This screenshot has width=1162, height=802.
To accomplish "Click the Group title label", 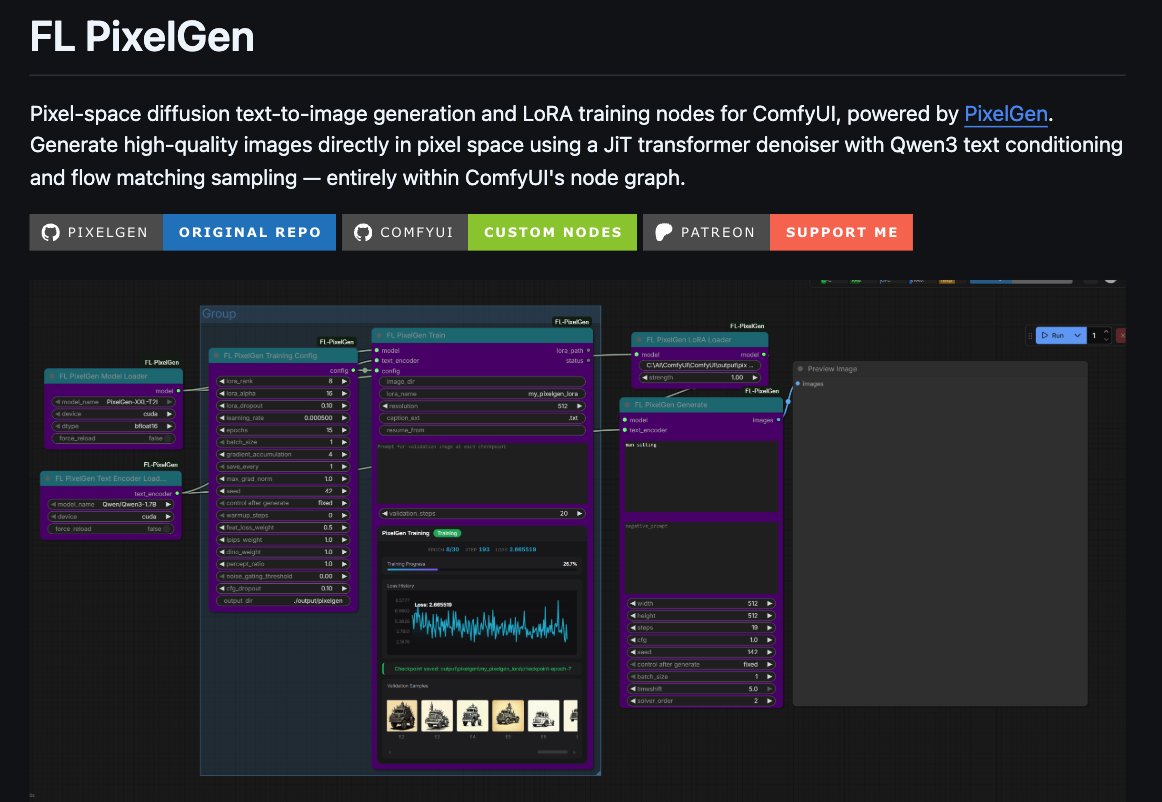I will coord(219,314).
